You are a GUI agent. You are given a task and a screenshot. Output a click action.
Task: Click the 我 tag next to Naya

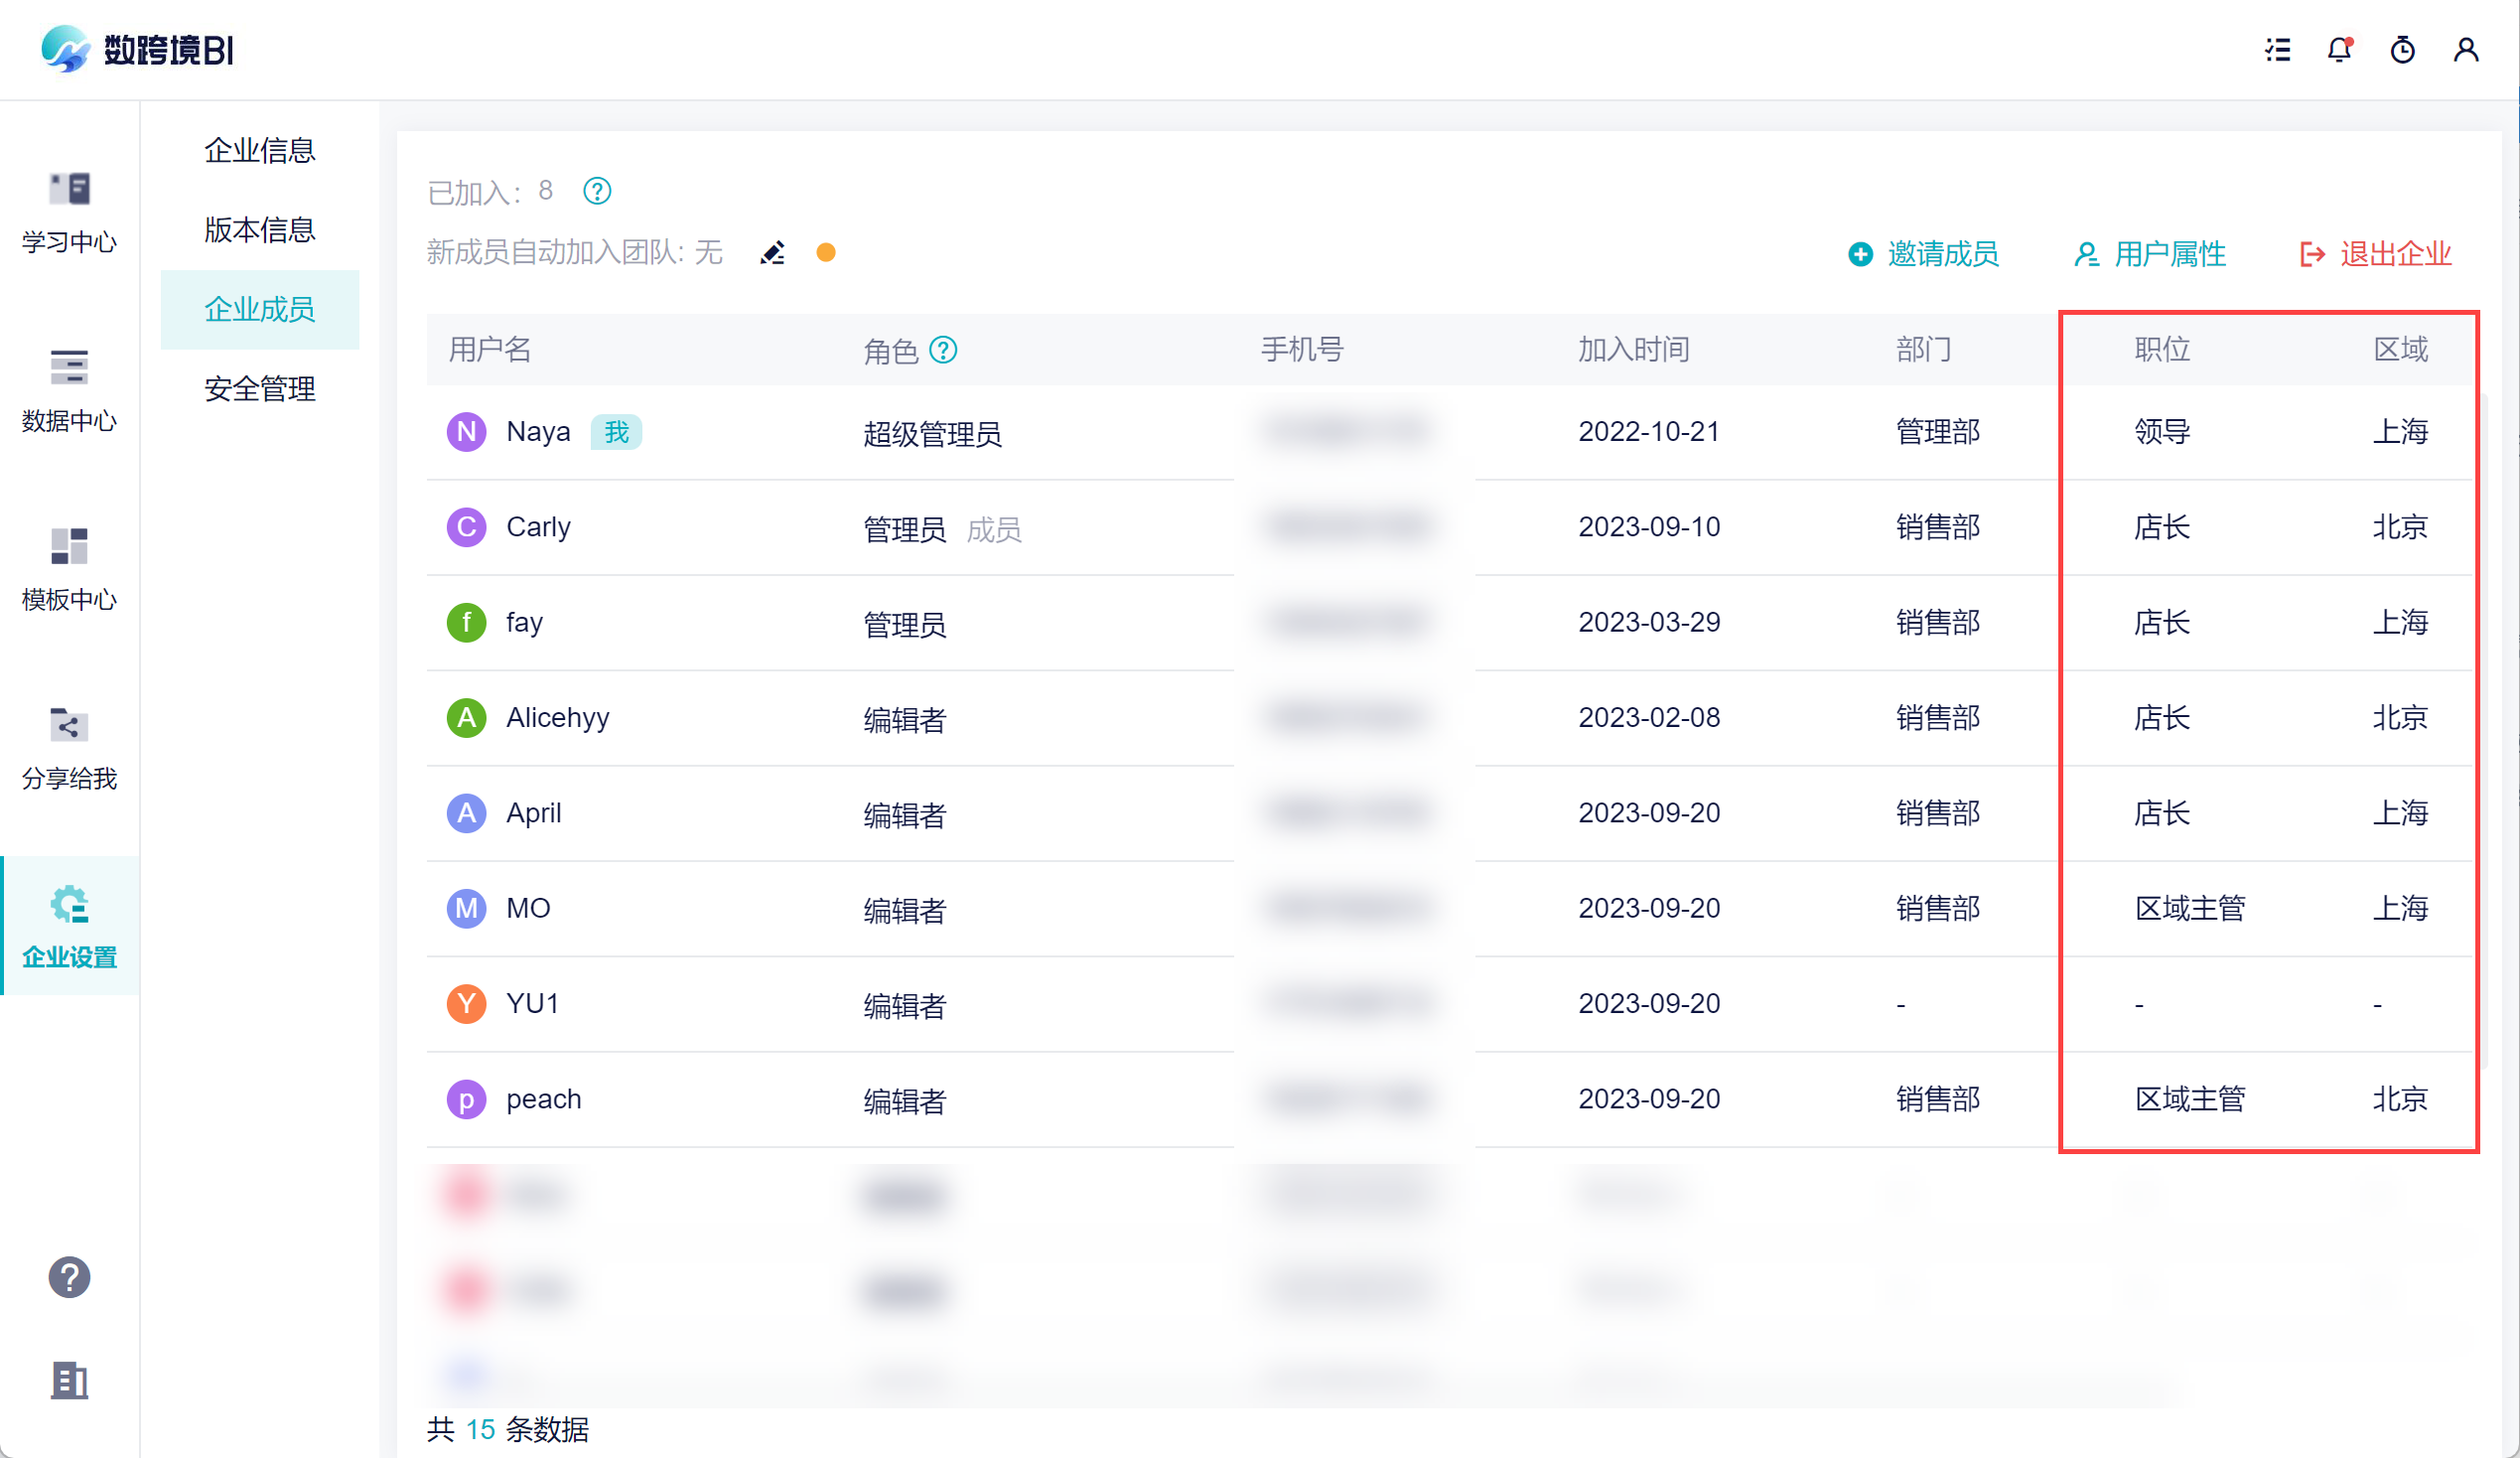tap(616, 432)
